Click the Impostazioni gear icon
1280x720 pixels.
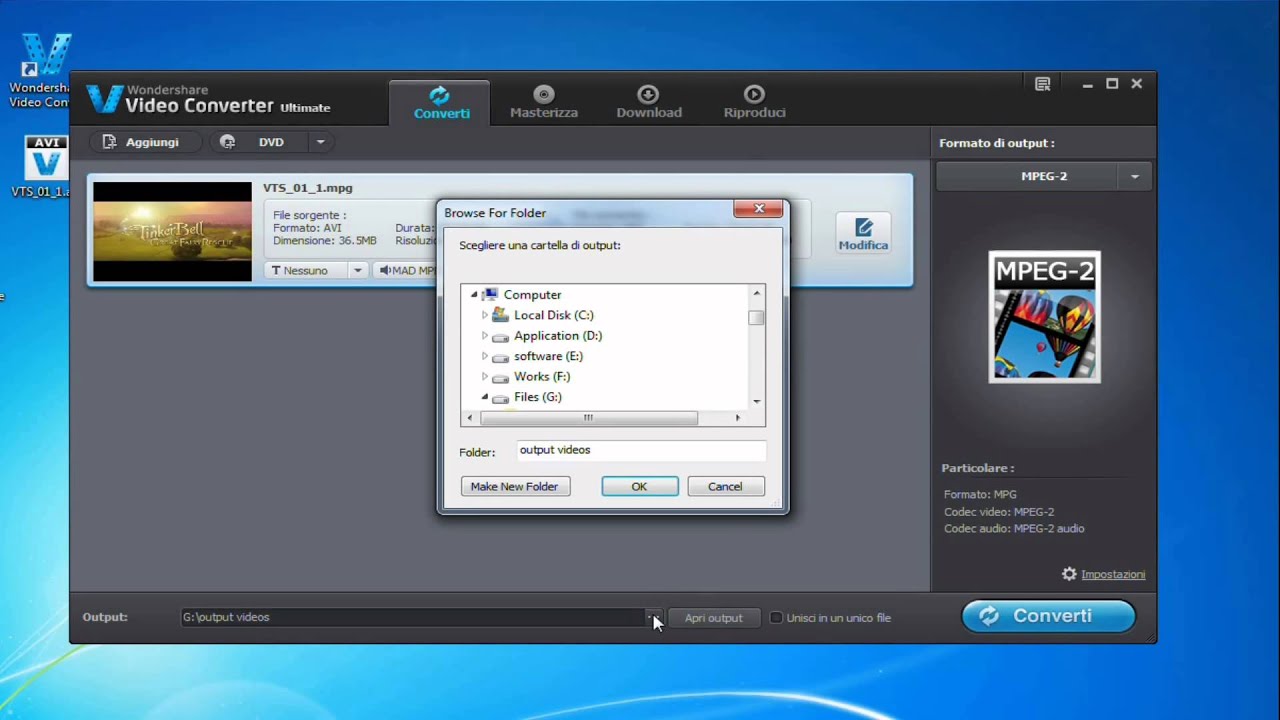coord(1069,574)
